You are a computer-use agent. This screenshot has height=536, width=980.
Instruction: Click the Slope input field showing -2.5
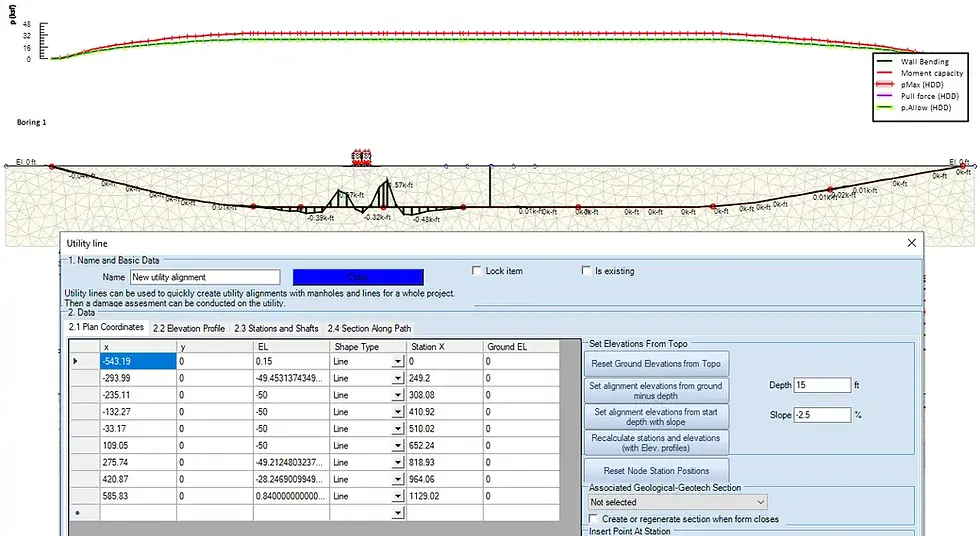click(x=822, y=415)
